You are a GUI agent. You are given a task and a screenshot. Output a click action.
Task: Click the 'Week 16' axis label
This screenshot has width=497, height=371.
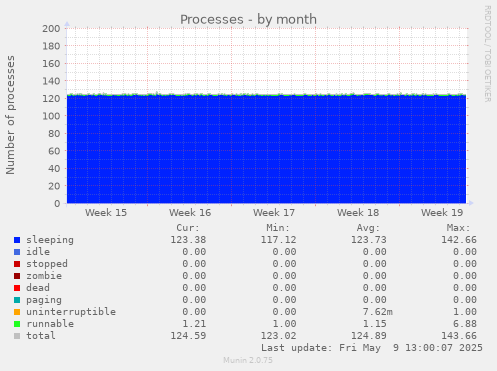pos(190,213)
